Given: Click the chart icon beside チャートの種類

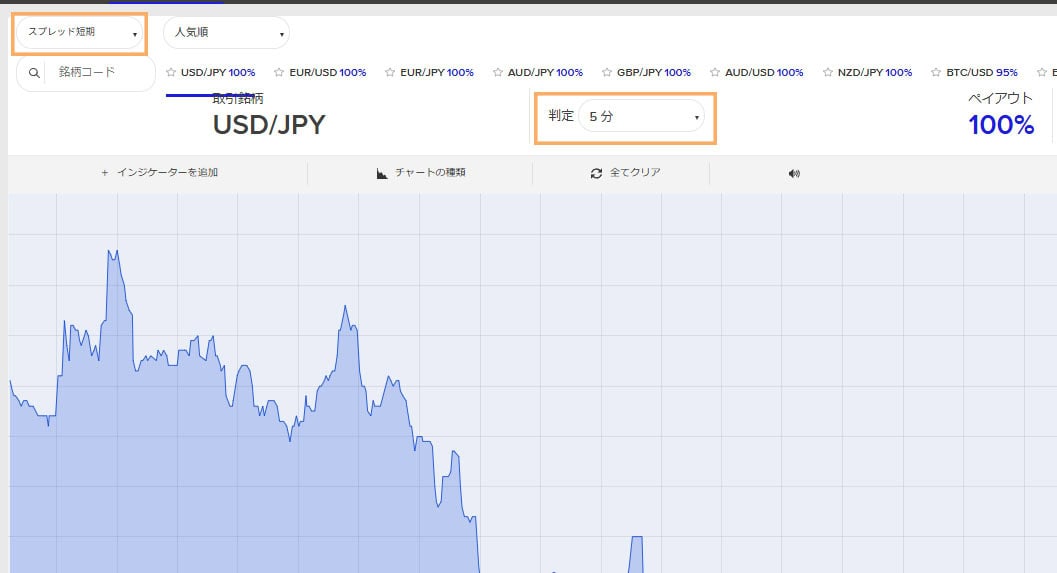Looking at the screenshot, I should pyautogui.click(x=382, y=173).
